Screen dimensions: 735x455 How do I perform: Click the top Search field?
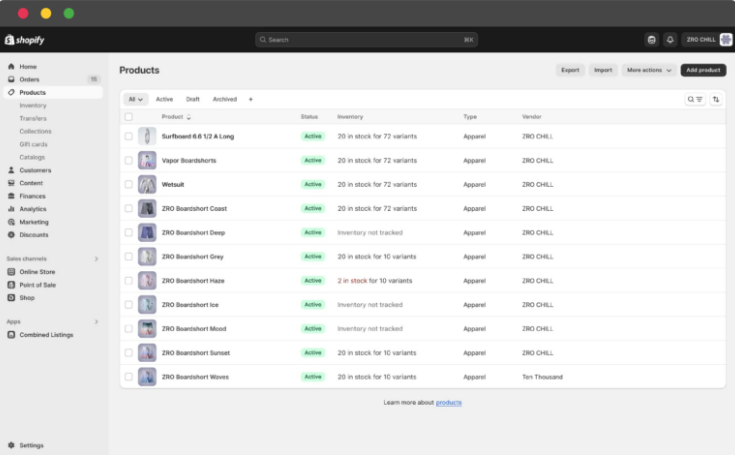click(366, 40)
